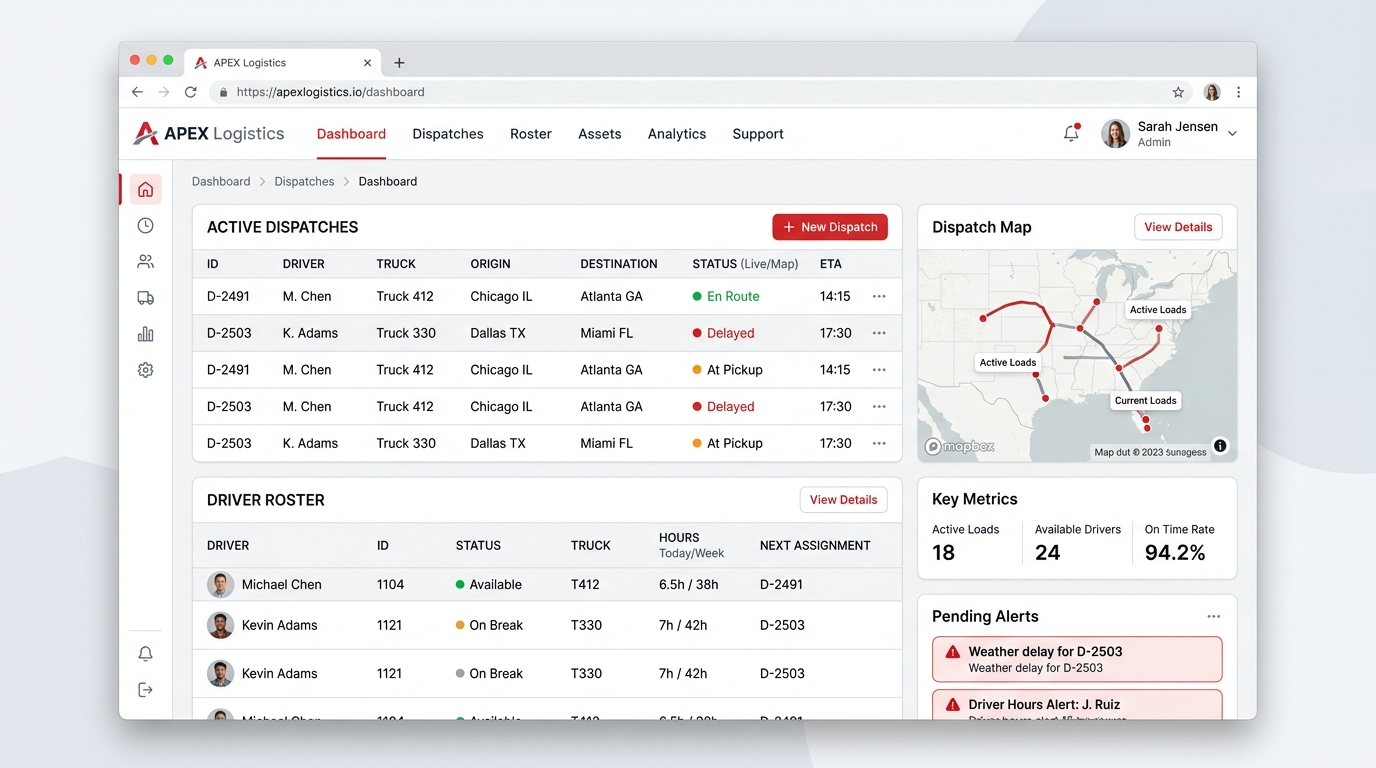Open the Assets nav tab

click(x=600, y=134)
